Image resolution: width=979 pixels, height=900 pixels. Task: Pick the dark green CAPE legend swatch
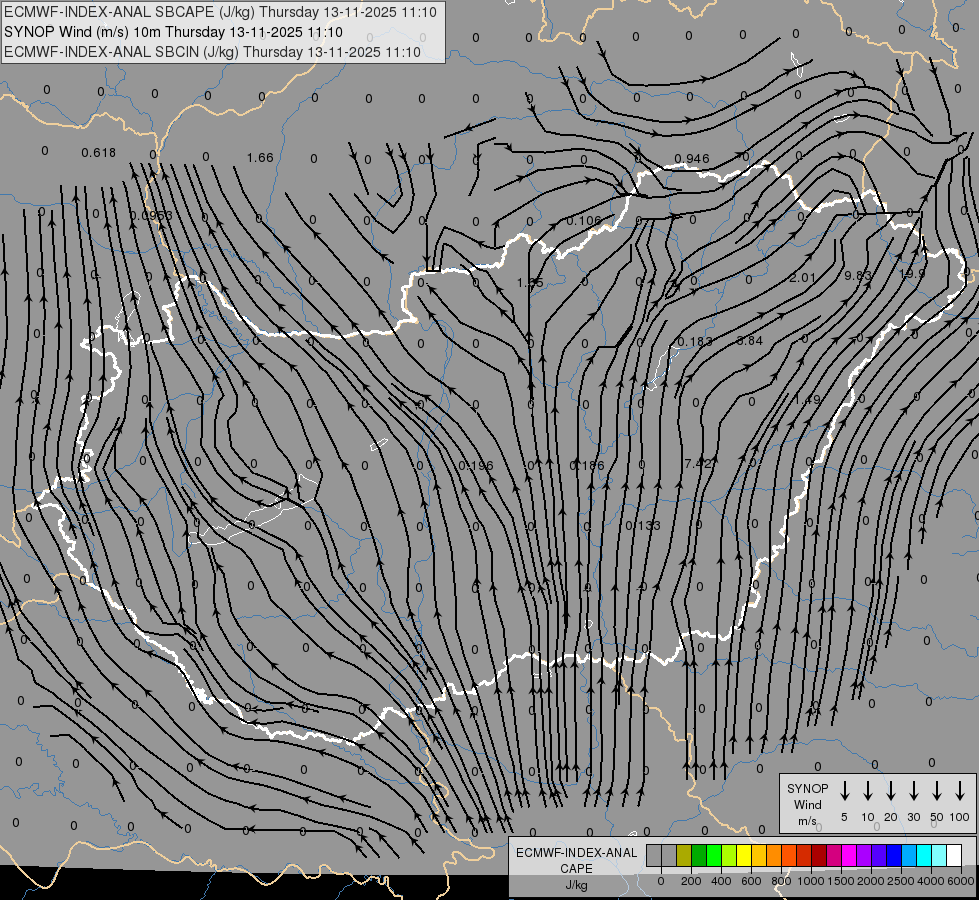[699, 855]
